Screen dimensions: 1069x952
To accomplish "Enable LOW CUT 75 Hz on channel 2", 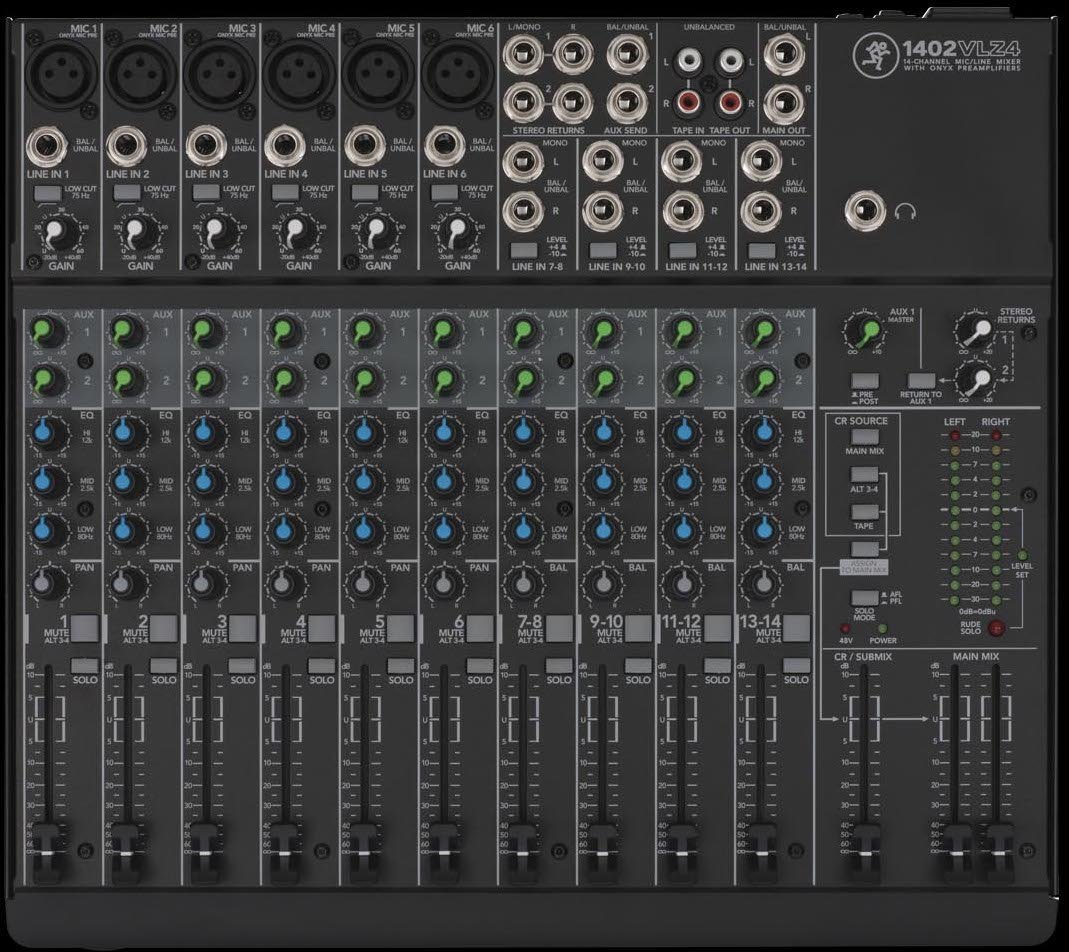I will 126,190.
